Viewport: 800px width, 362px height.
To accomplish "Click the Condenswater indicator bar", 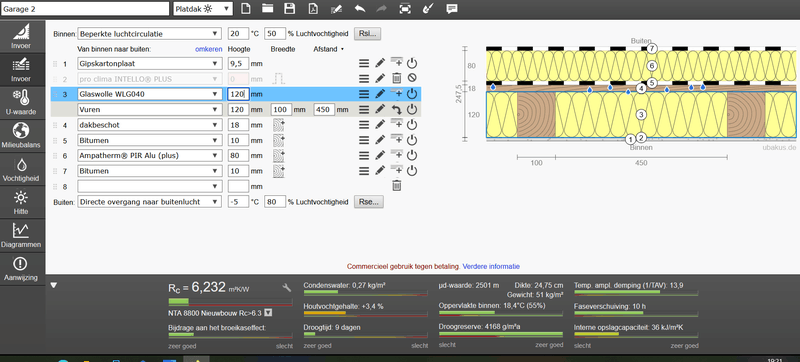I will 365,294.
